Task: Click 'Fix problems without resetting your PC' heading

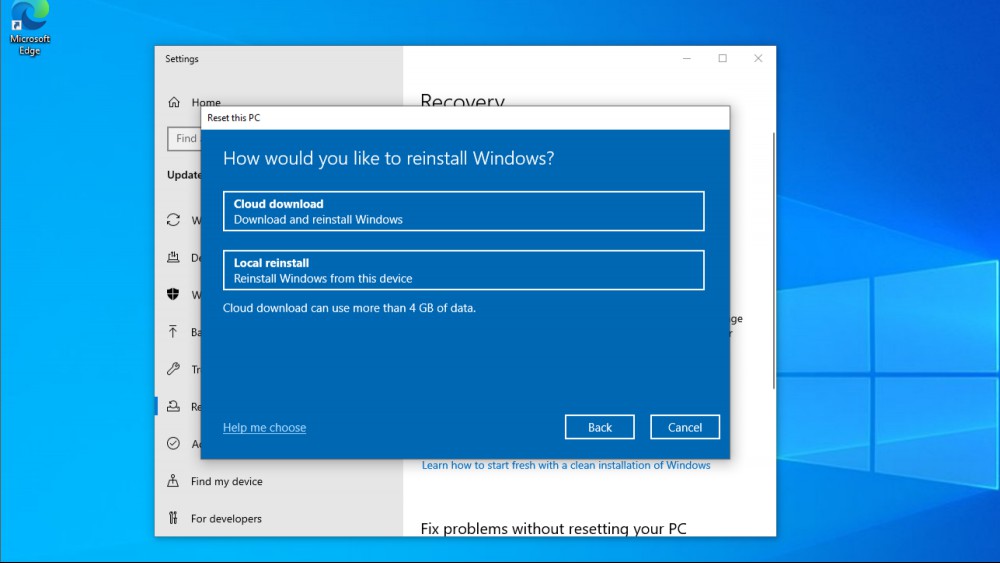Action: click(553, 529)
